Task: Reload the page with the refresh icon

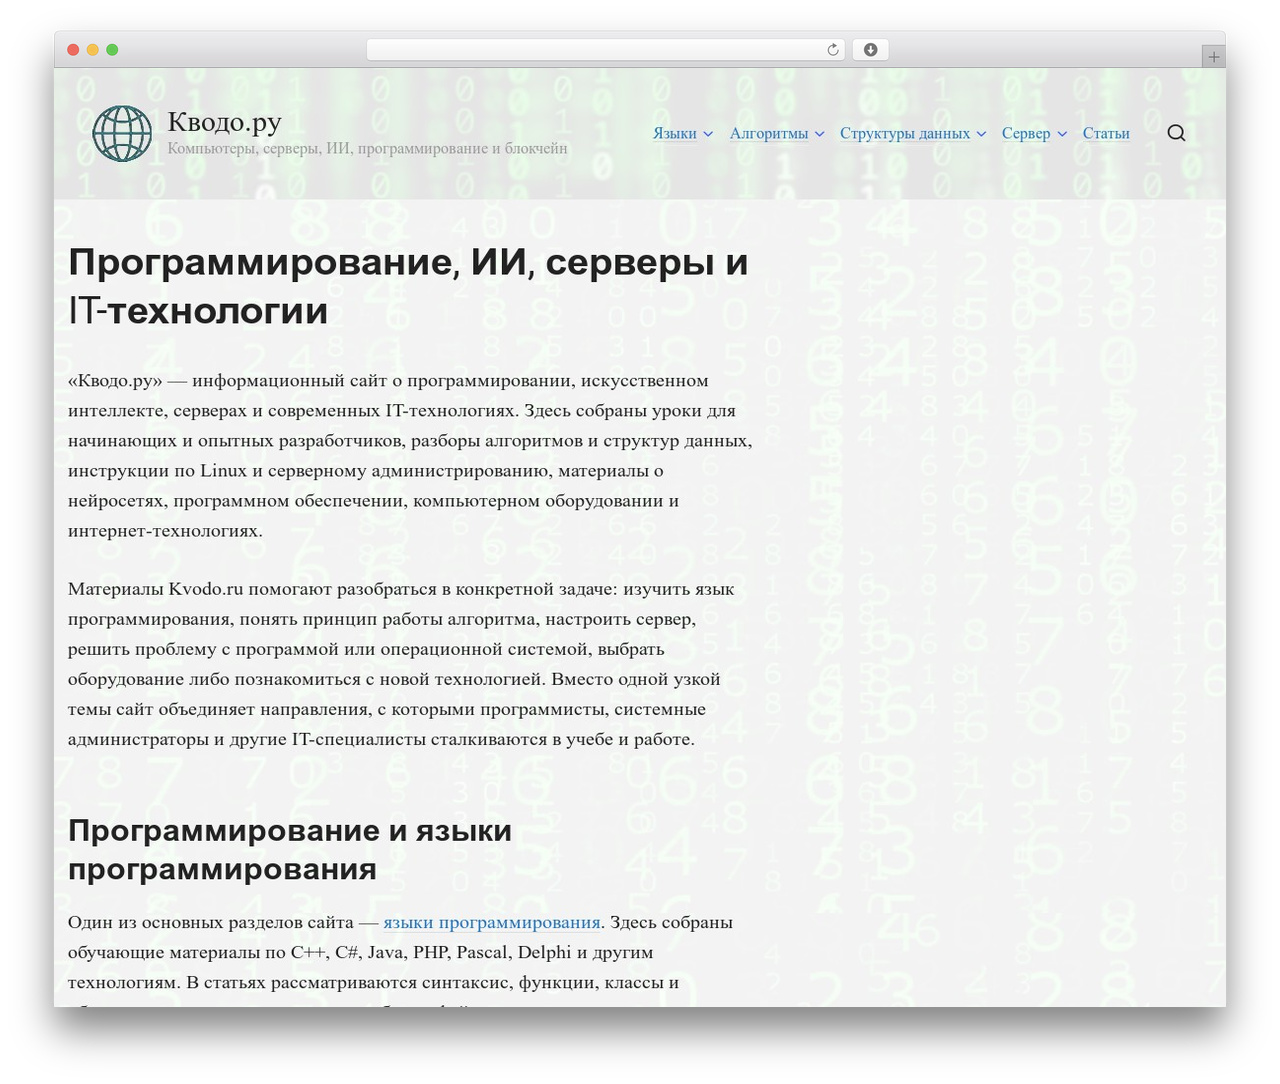Action: [832, 50]
